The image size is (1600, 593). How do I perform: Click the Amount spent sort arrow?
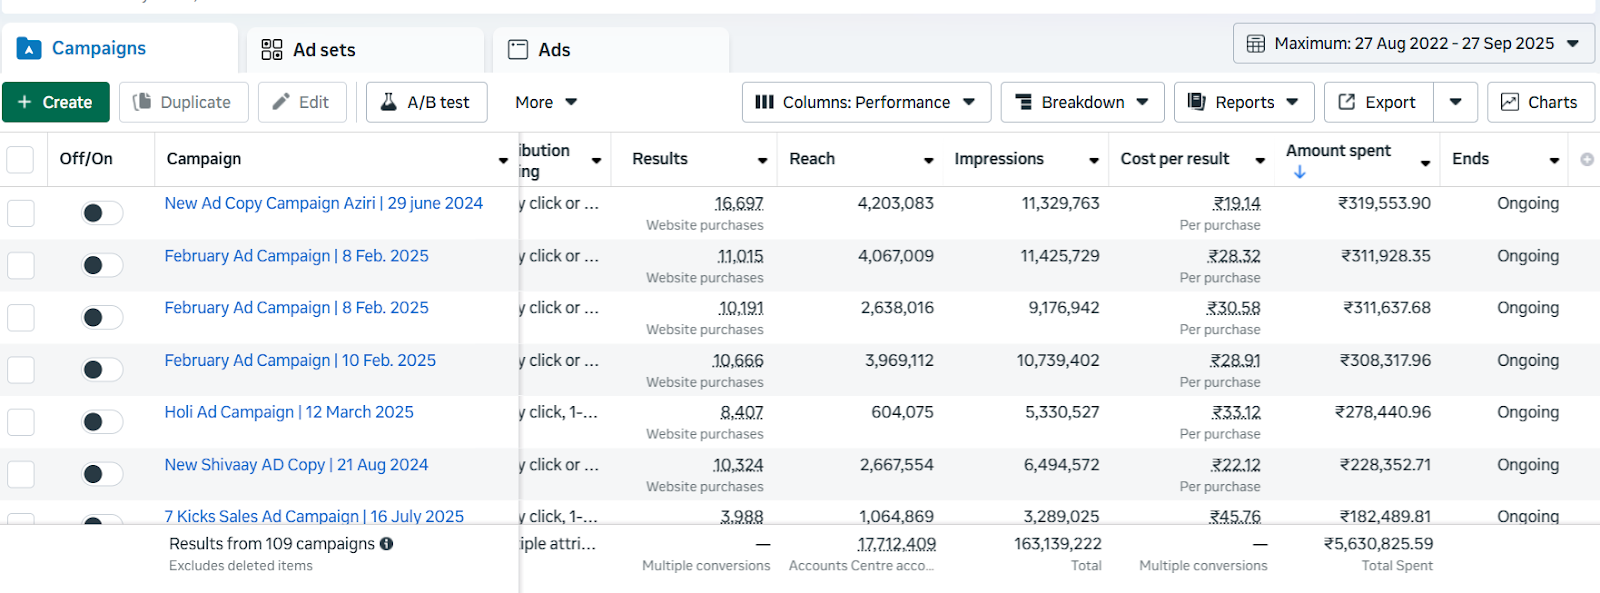click(x=1299, y=172)
